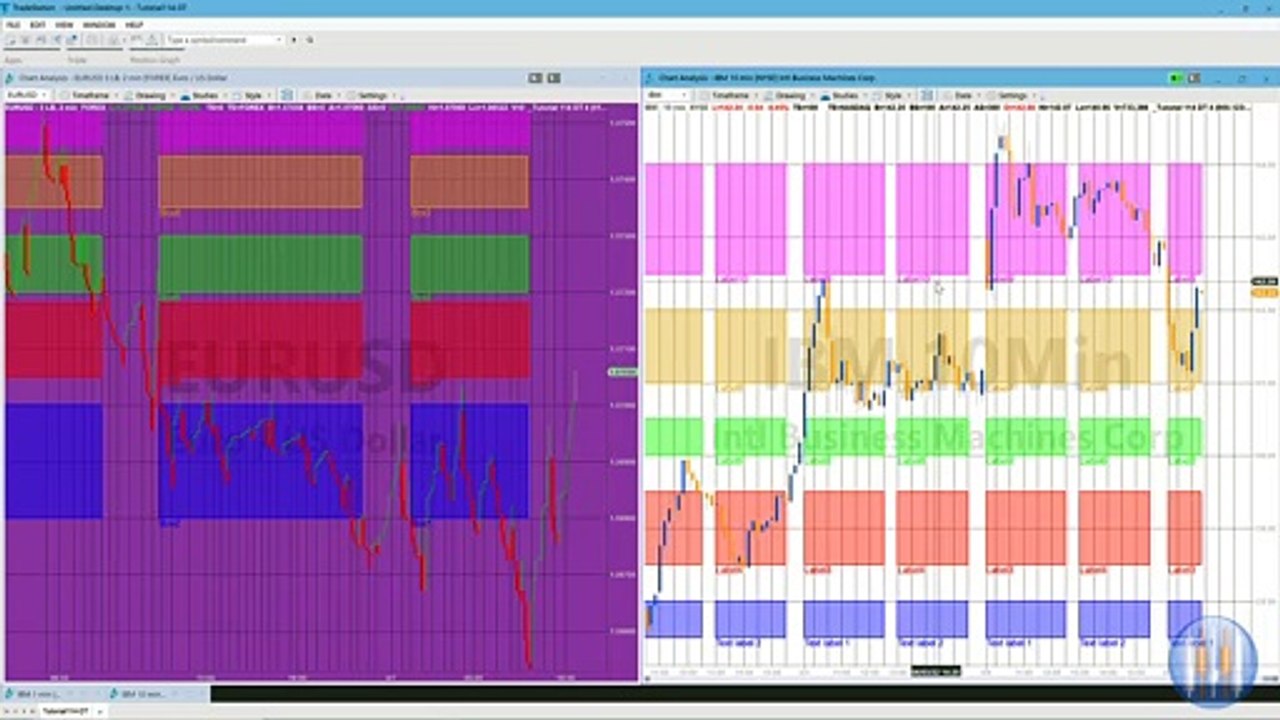Screen dimensions: 1280x720
Task: Open the HELP menu
Action: [x=134, y=24]
